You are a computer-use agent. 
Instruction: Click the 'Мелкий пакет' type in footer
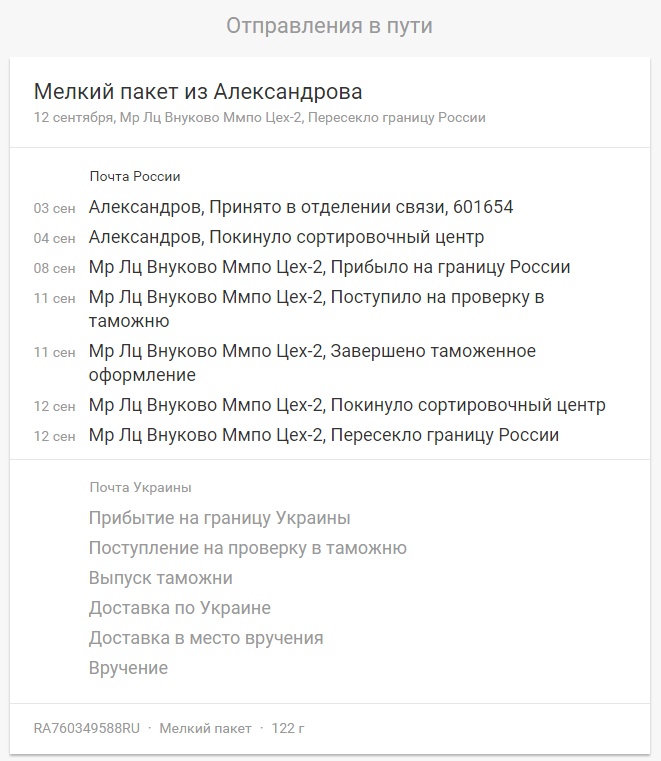tap(205, 728)
